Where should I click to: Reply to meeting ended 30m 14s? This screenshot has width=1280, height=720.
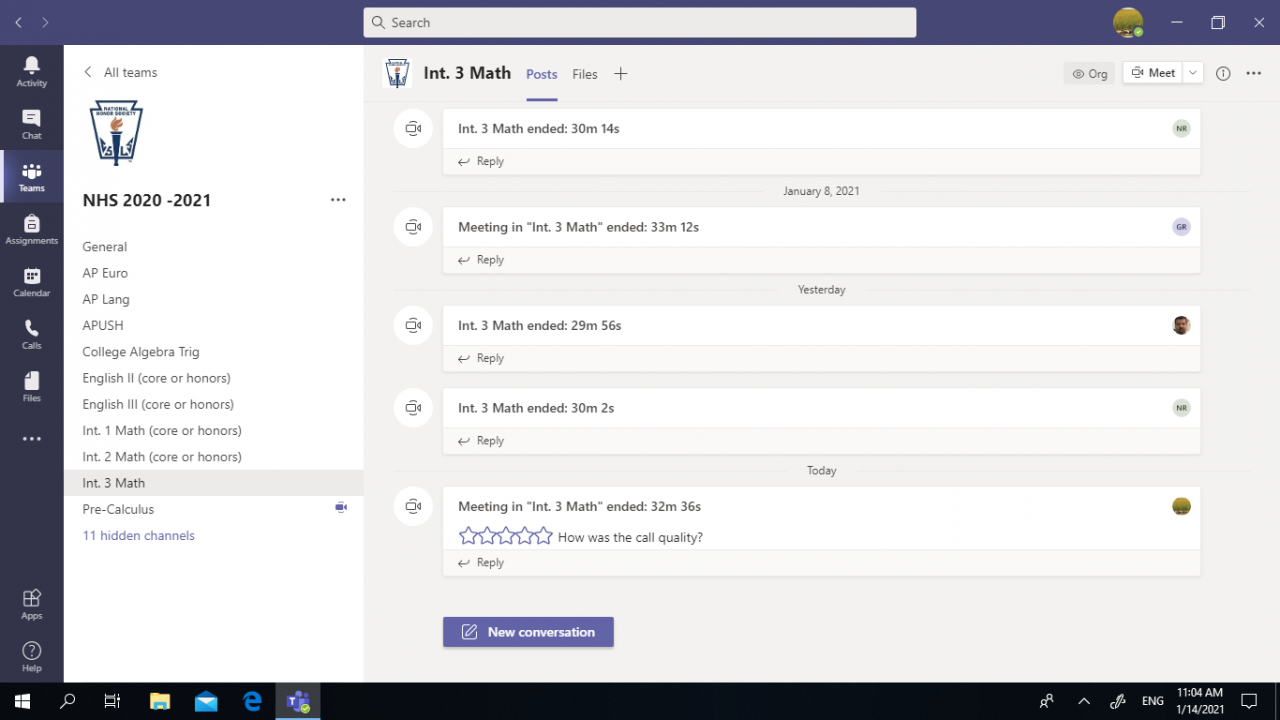481,161
